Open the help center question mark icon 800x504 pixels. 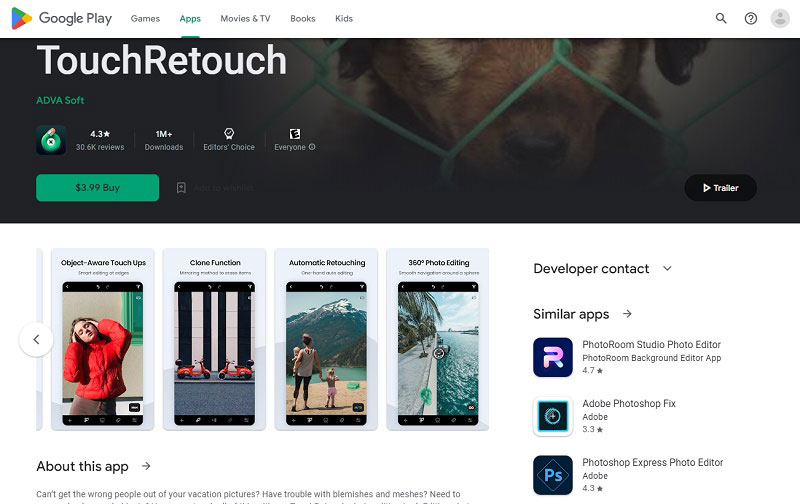point(751,18)
